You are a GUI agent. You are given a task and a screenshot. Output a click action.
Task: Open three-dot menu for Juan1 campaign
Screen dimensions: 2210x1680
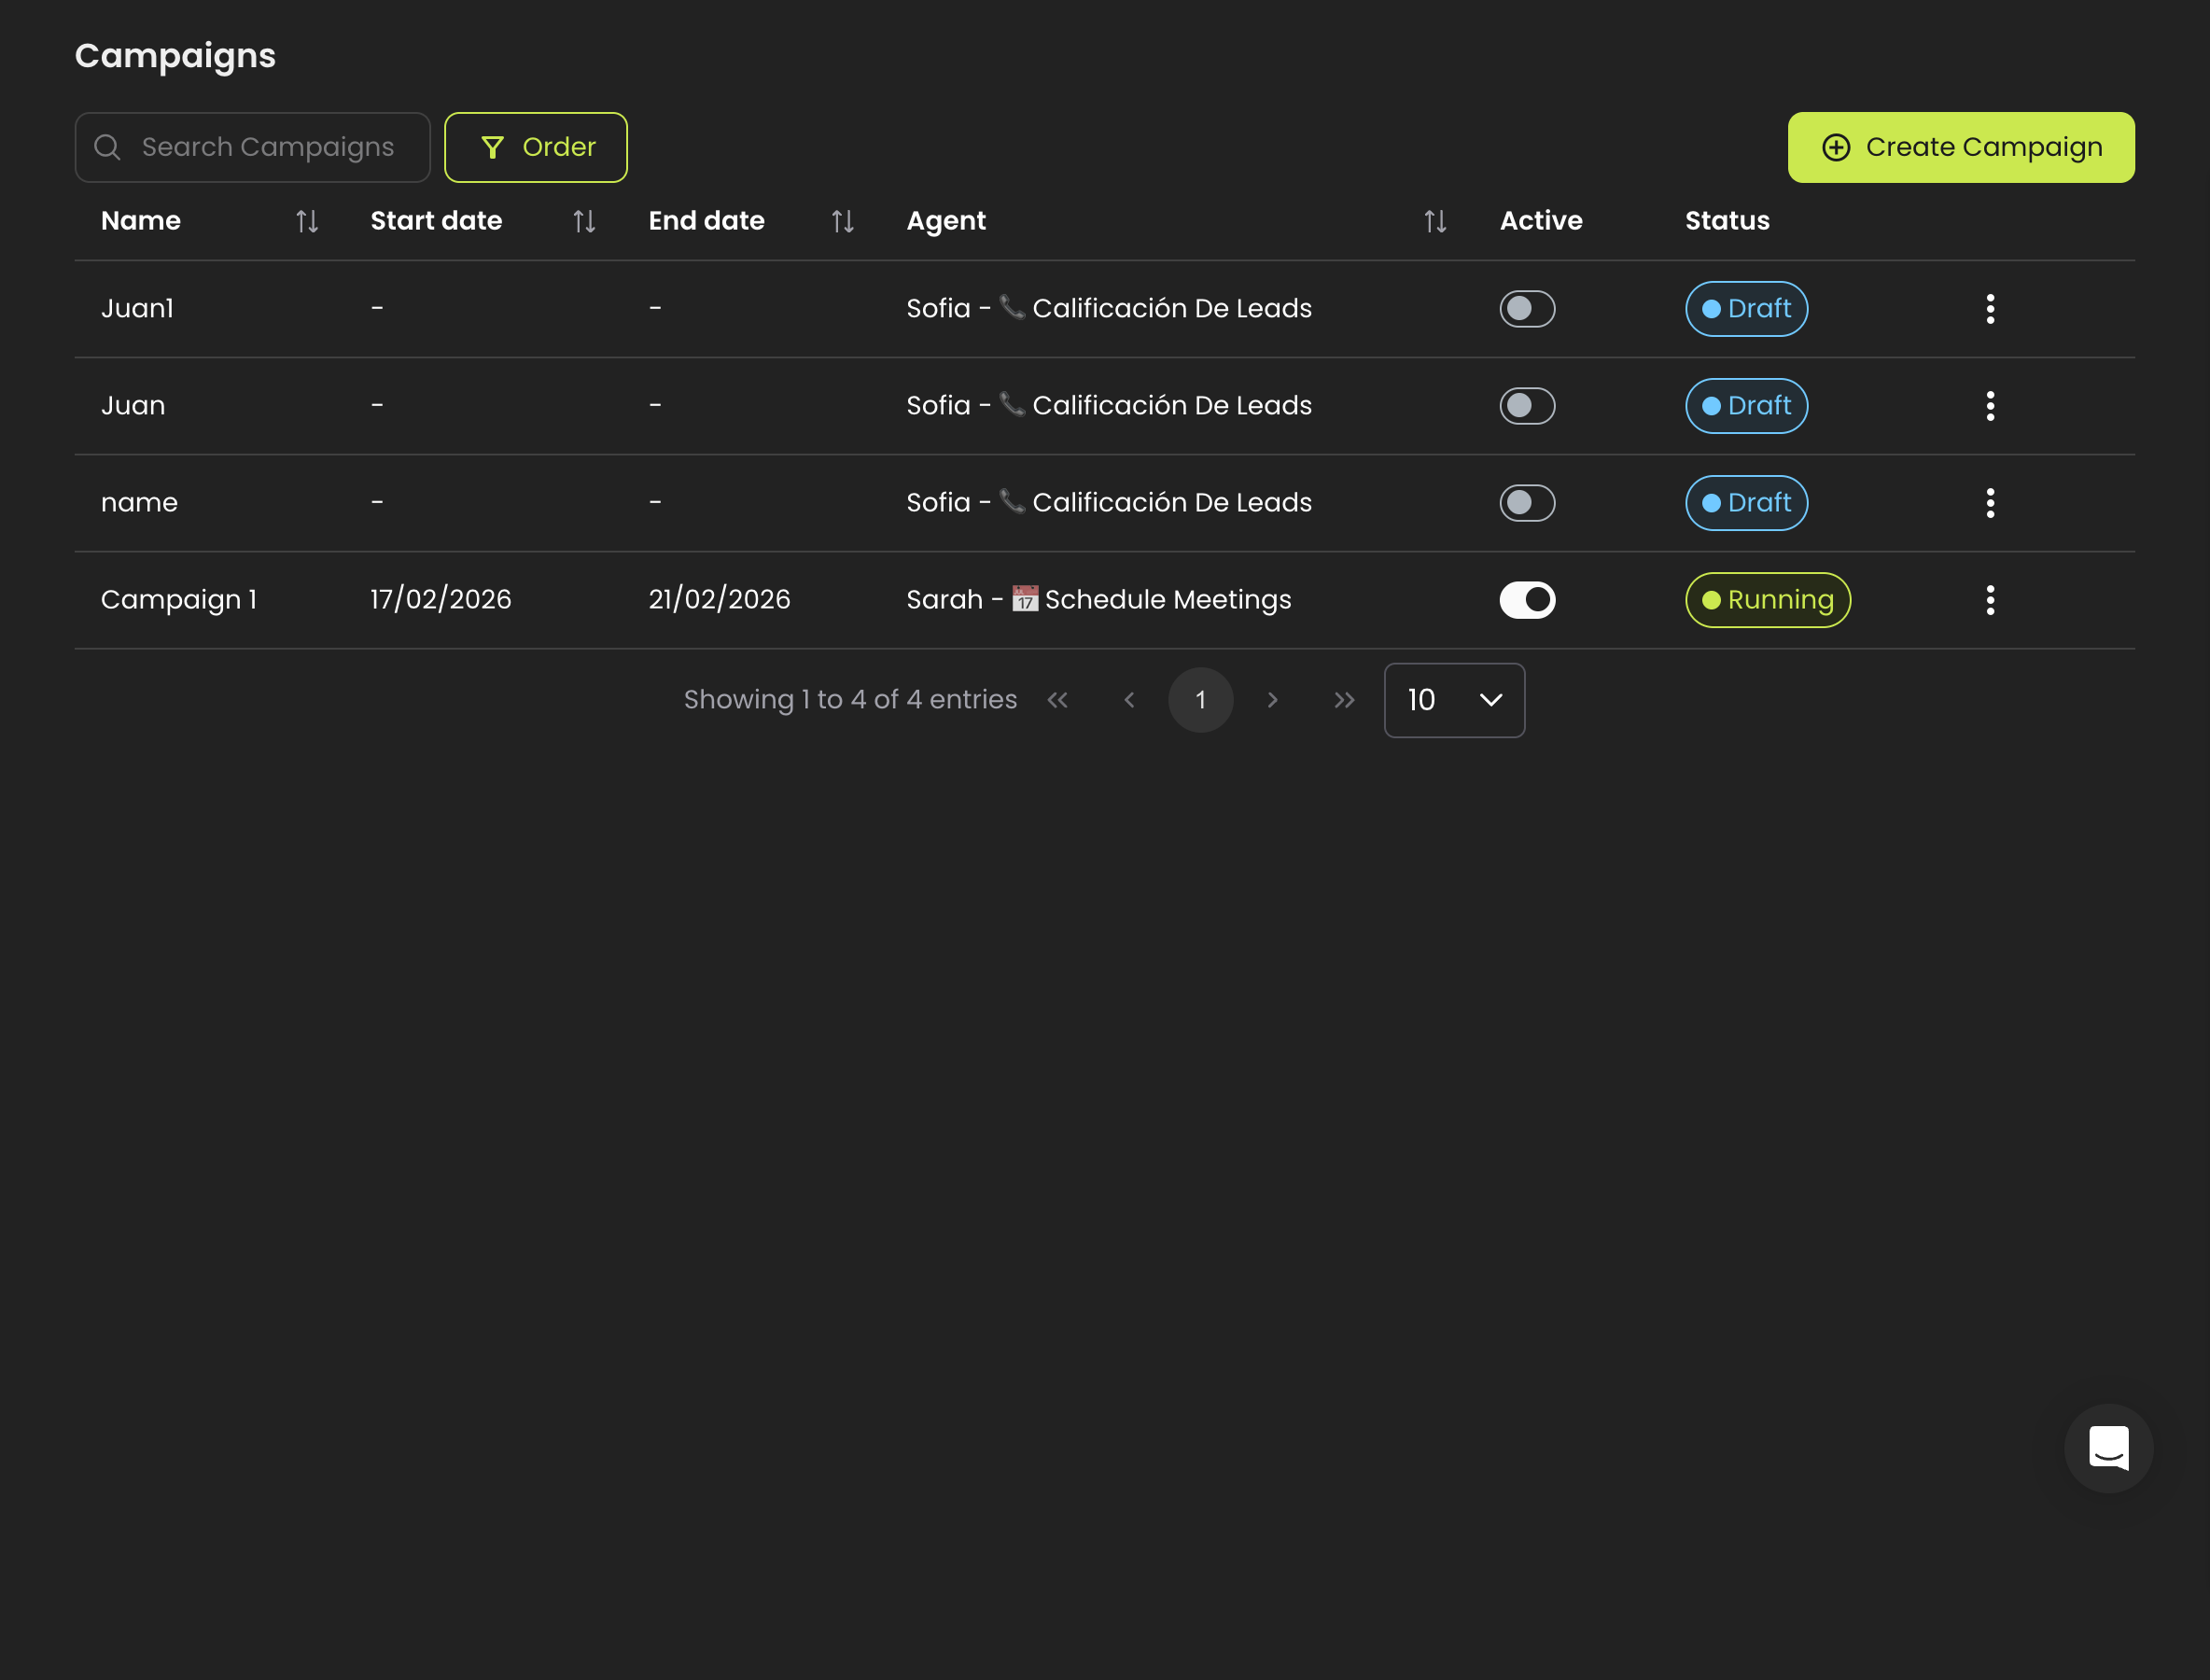point(1990,309)
